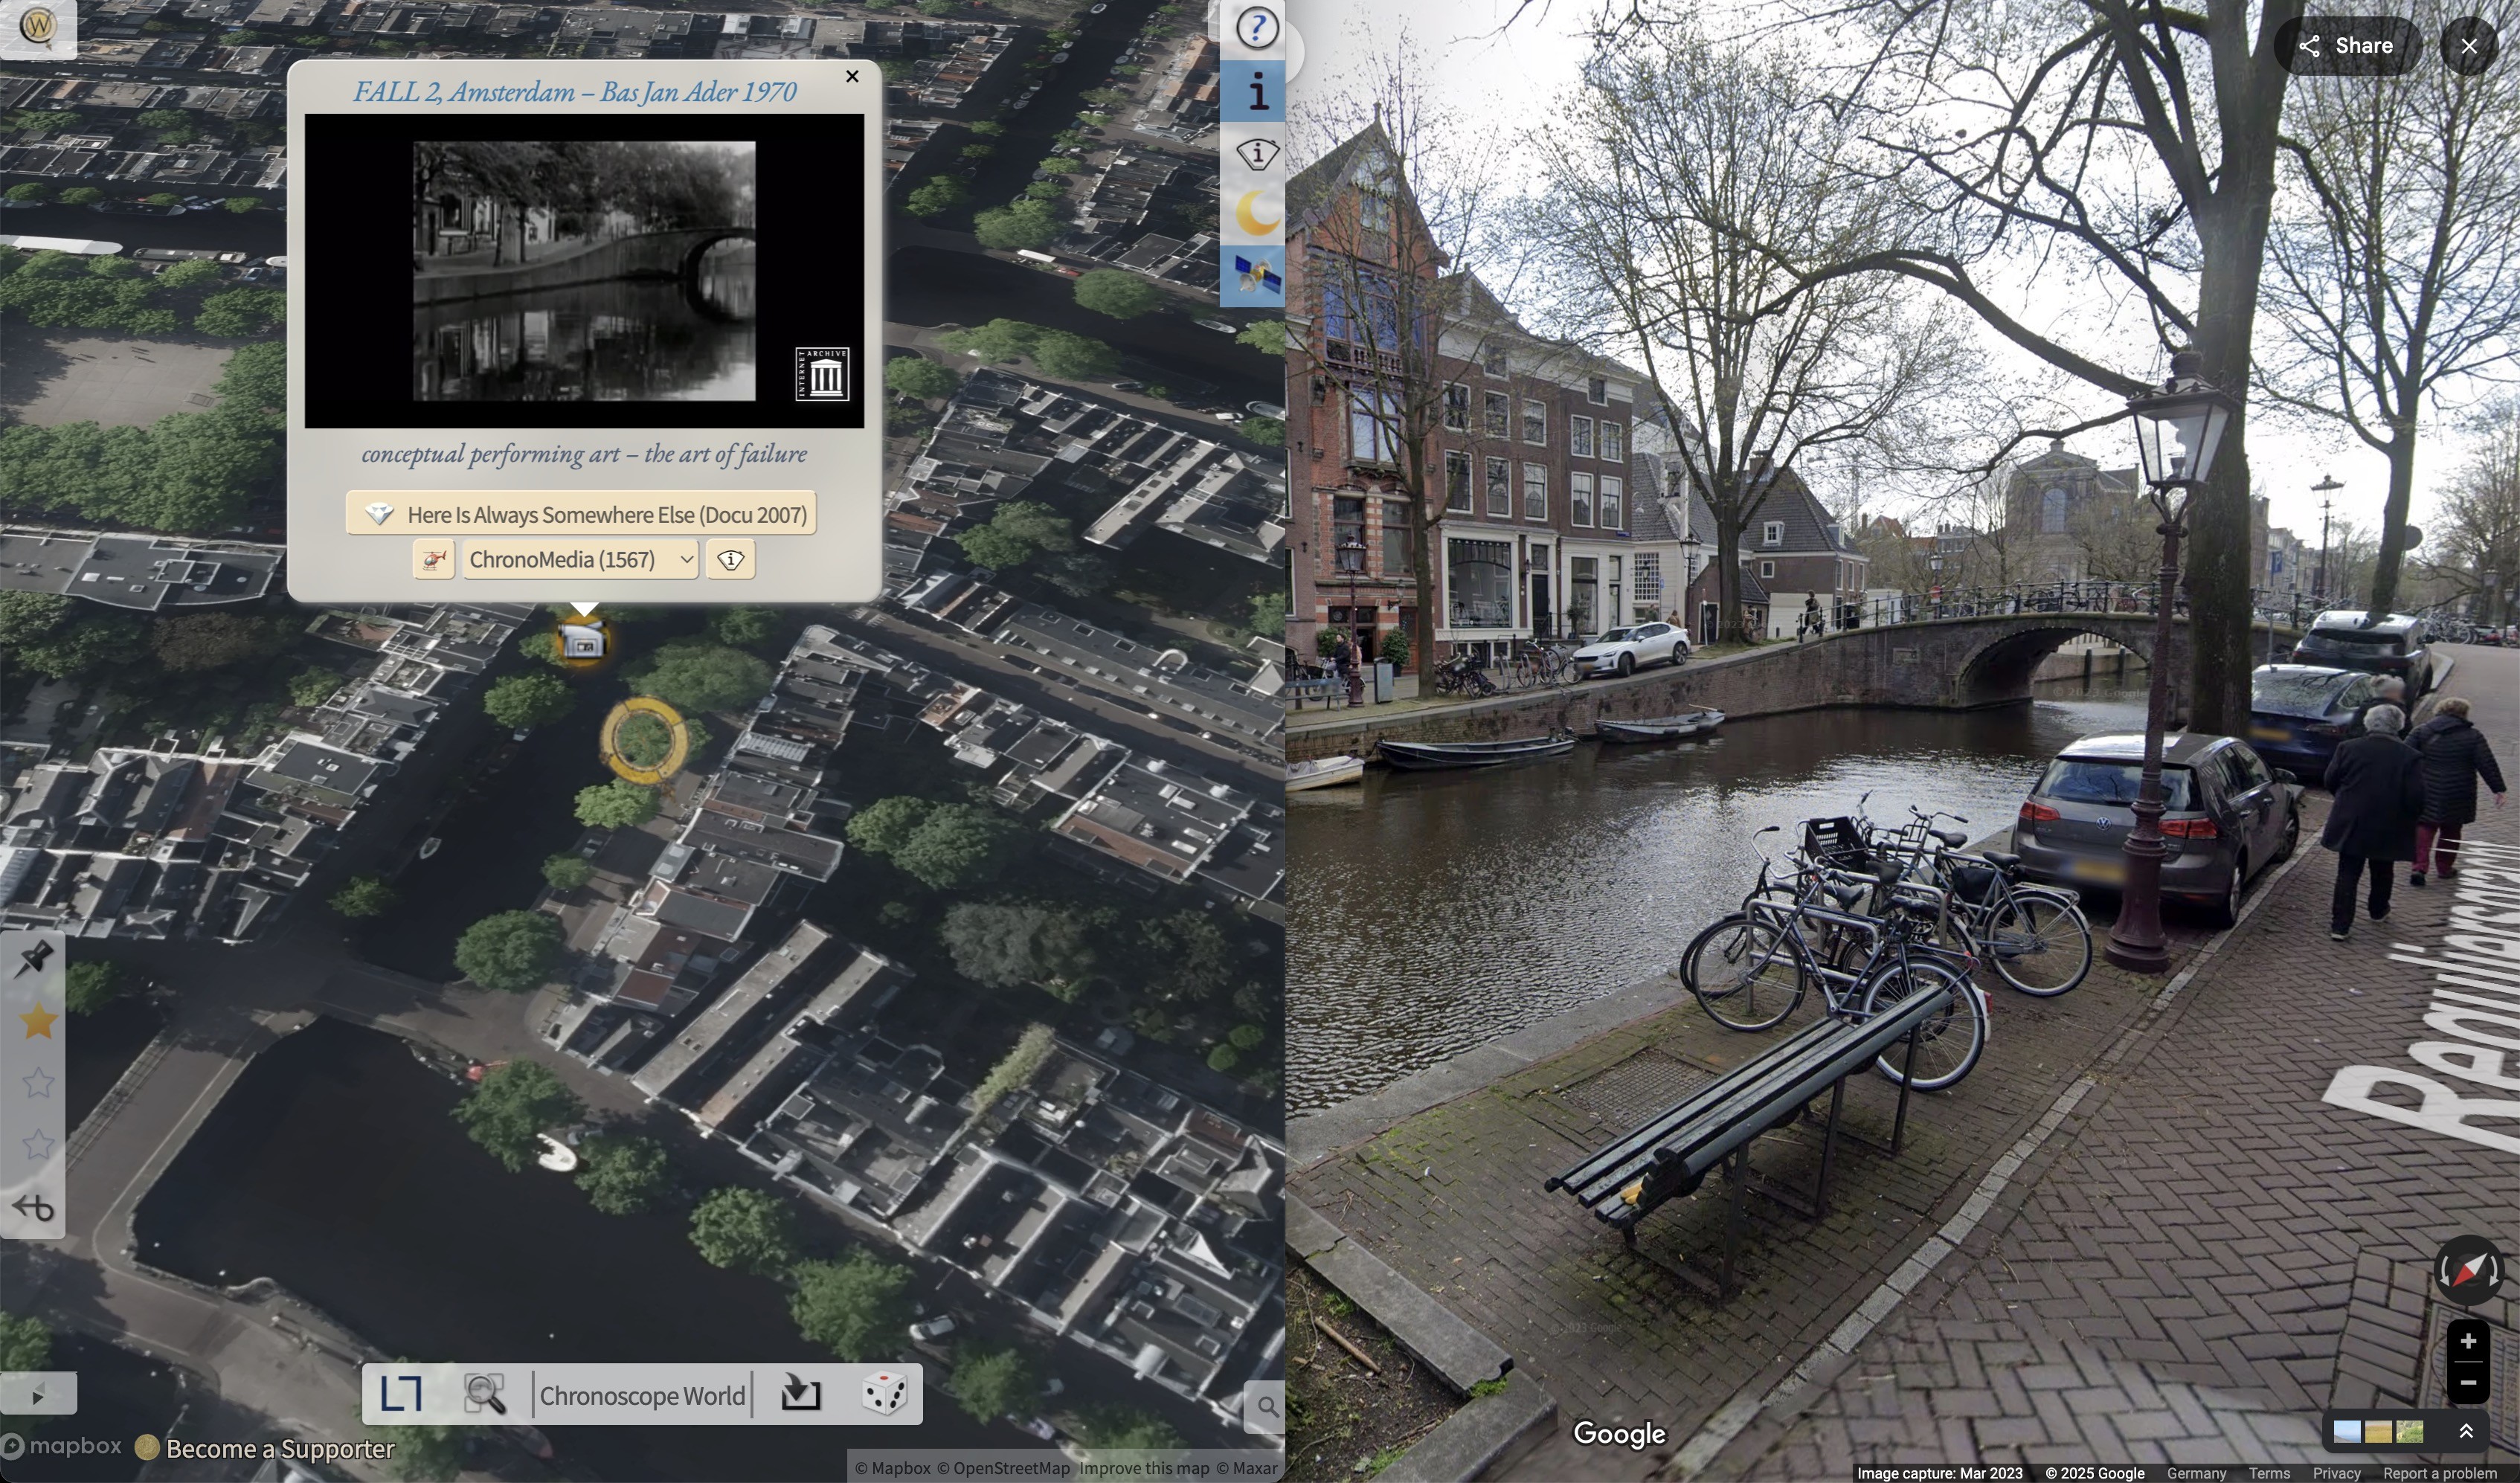Click the first empty star icon

(x=37, y=1083)
